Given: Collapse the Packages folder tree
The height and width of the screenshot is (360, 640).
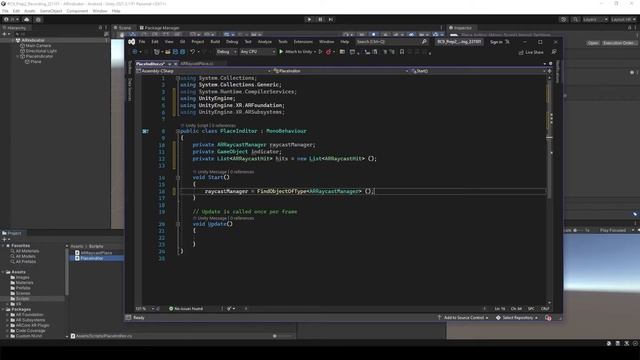Looking at the screenshot, I should [3, 309].
